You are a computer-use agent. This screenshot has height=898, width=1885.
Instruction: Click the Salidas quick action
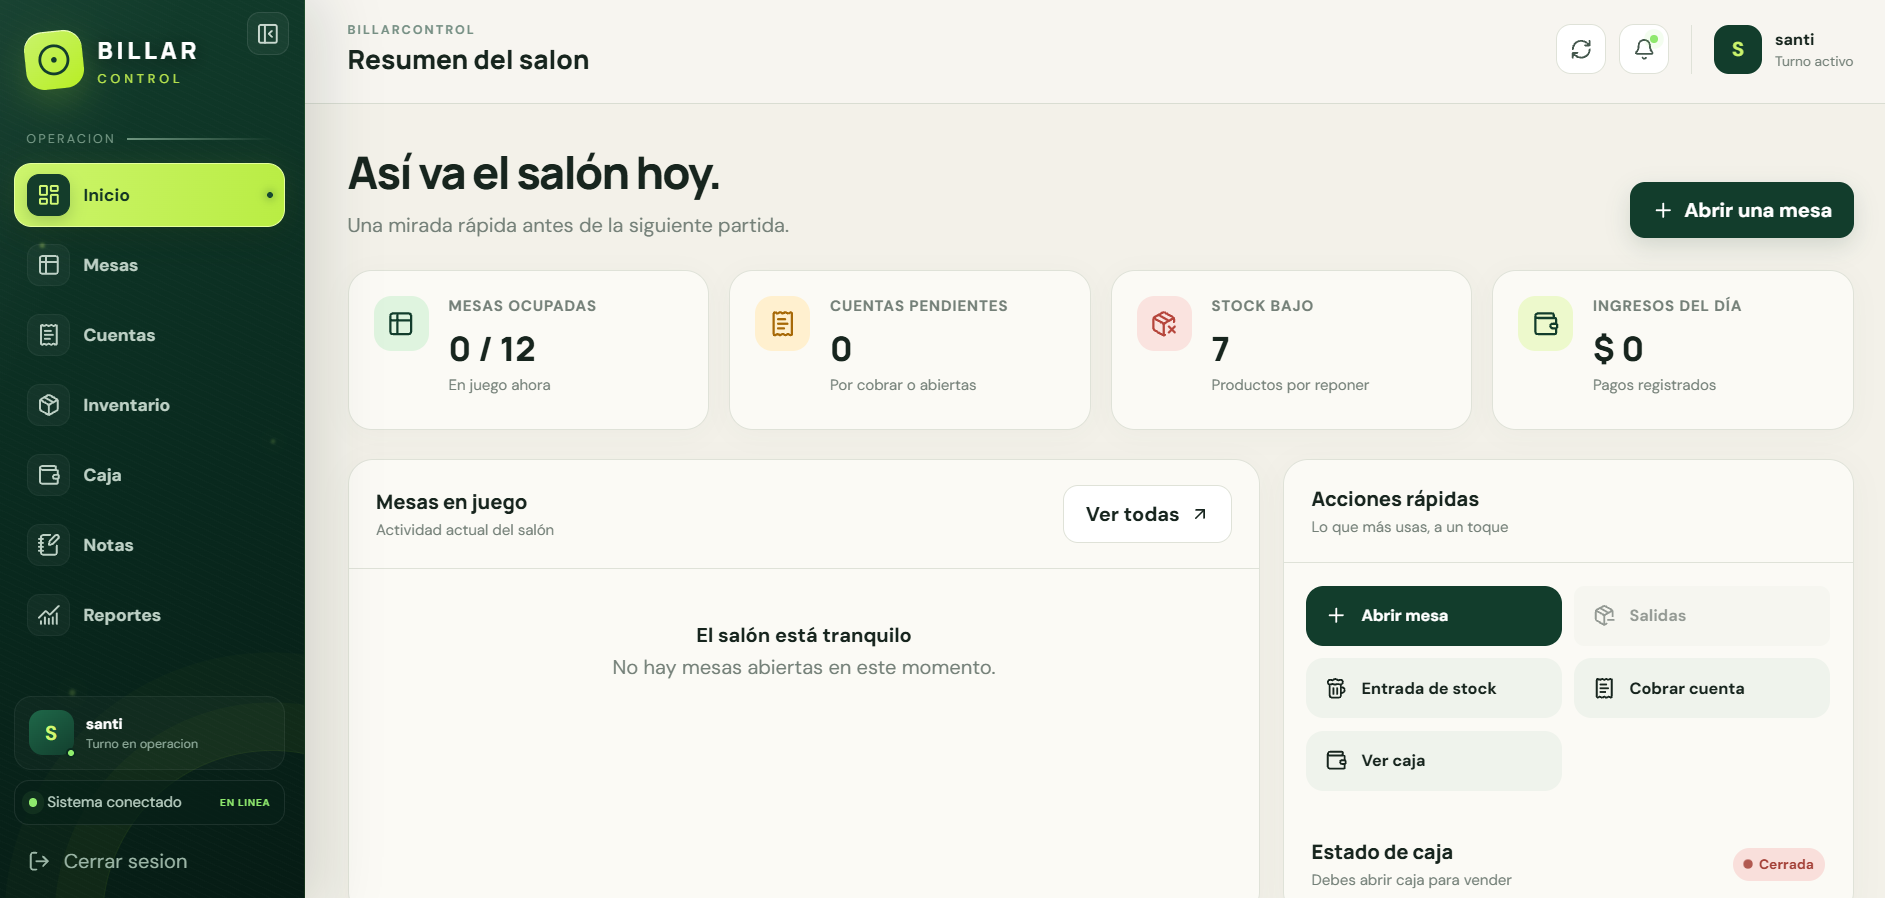[x=1701, y=616]
